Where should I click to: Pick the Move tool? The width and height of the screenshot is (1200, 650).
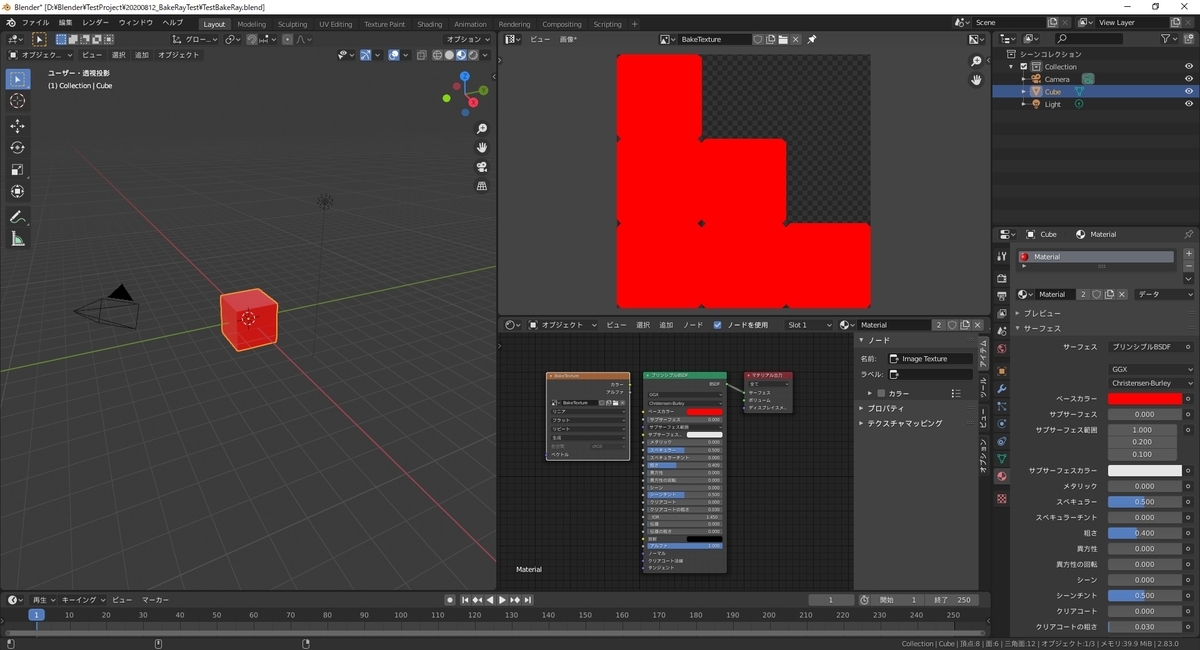(x=18, y=126)
